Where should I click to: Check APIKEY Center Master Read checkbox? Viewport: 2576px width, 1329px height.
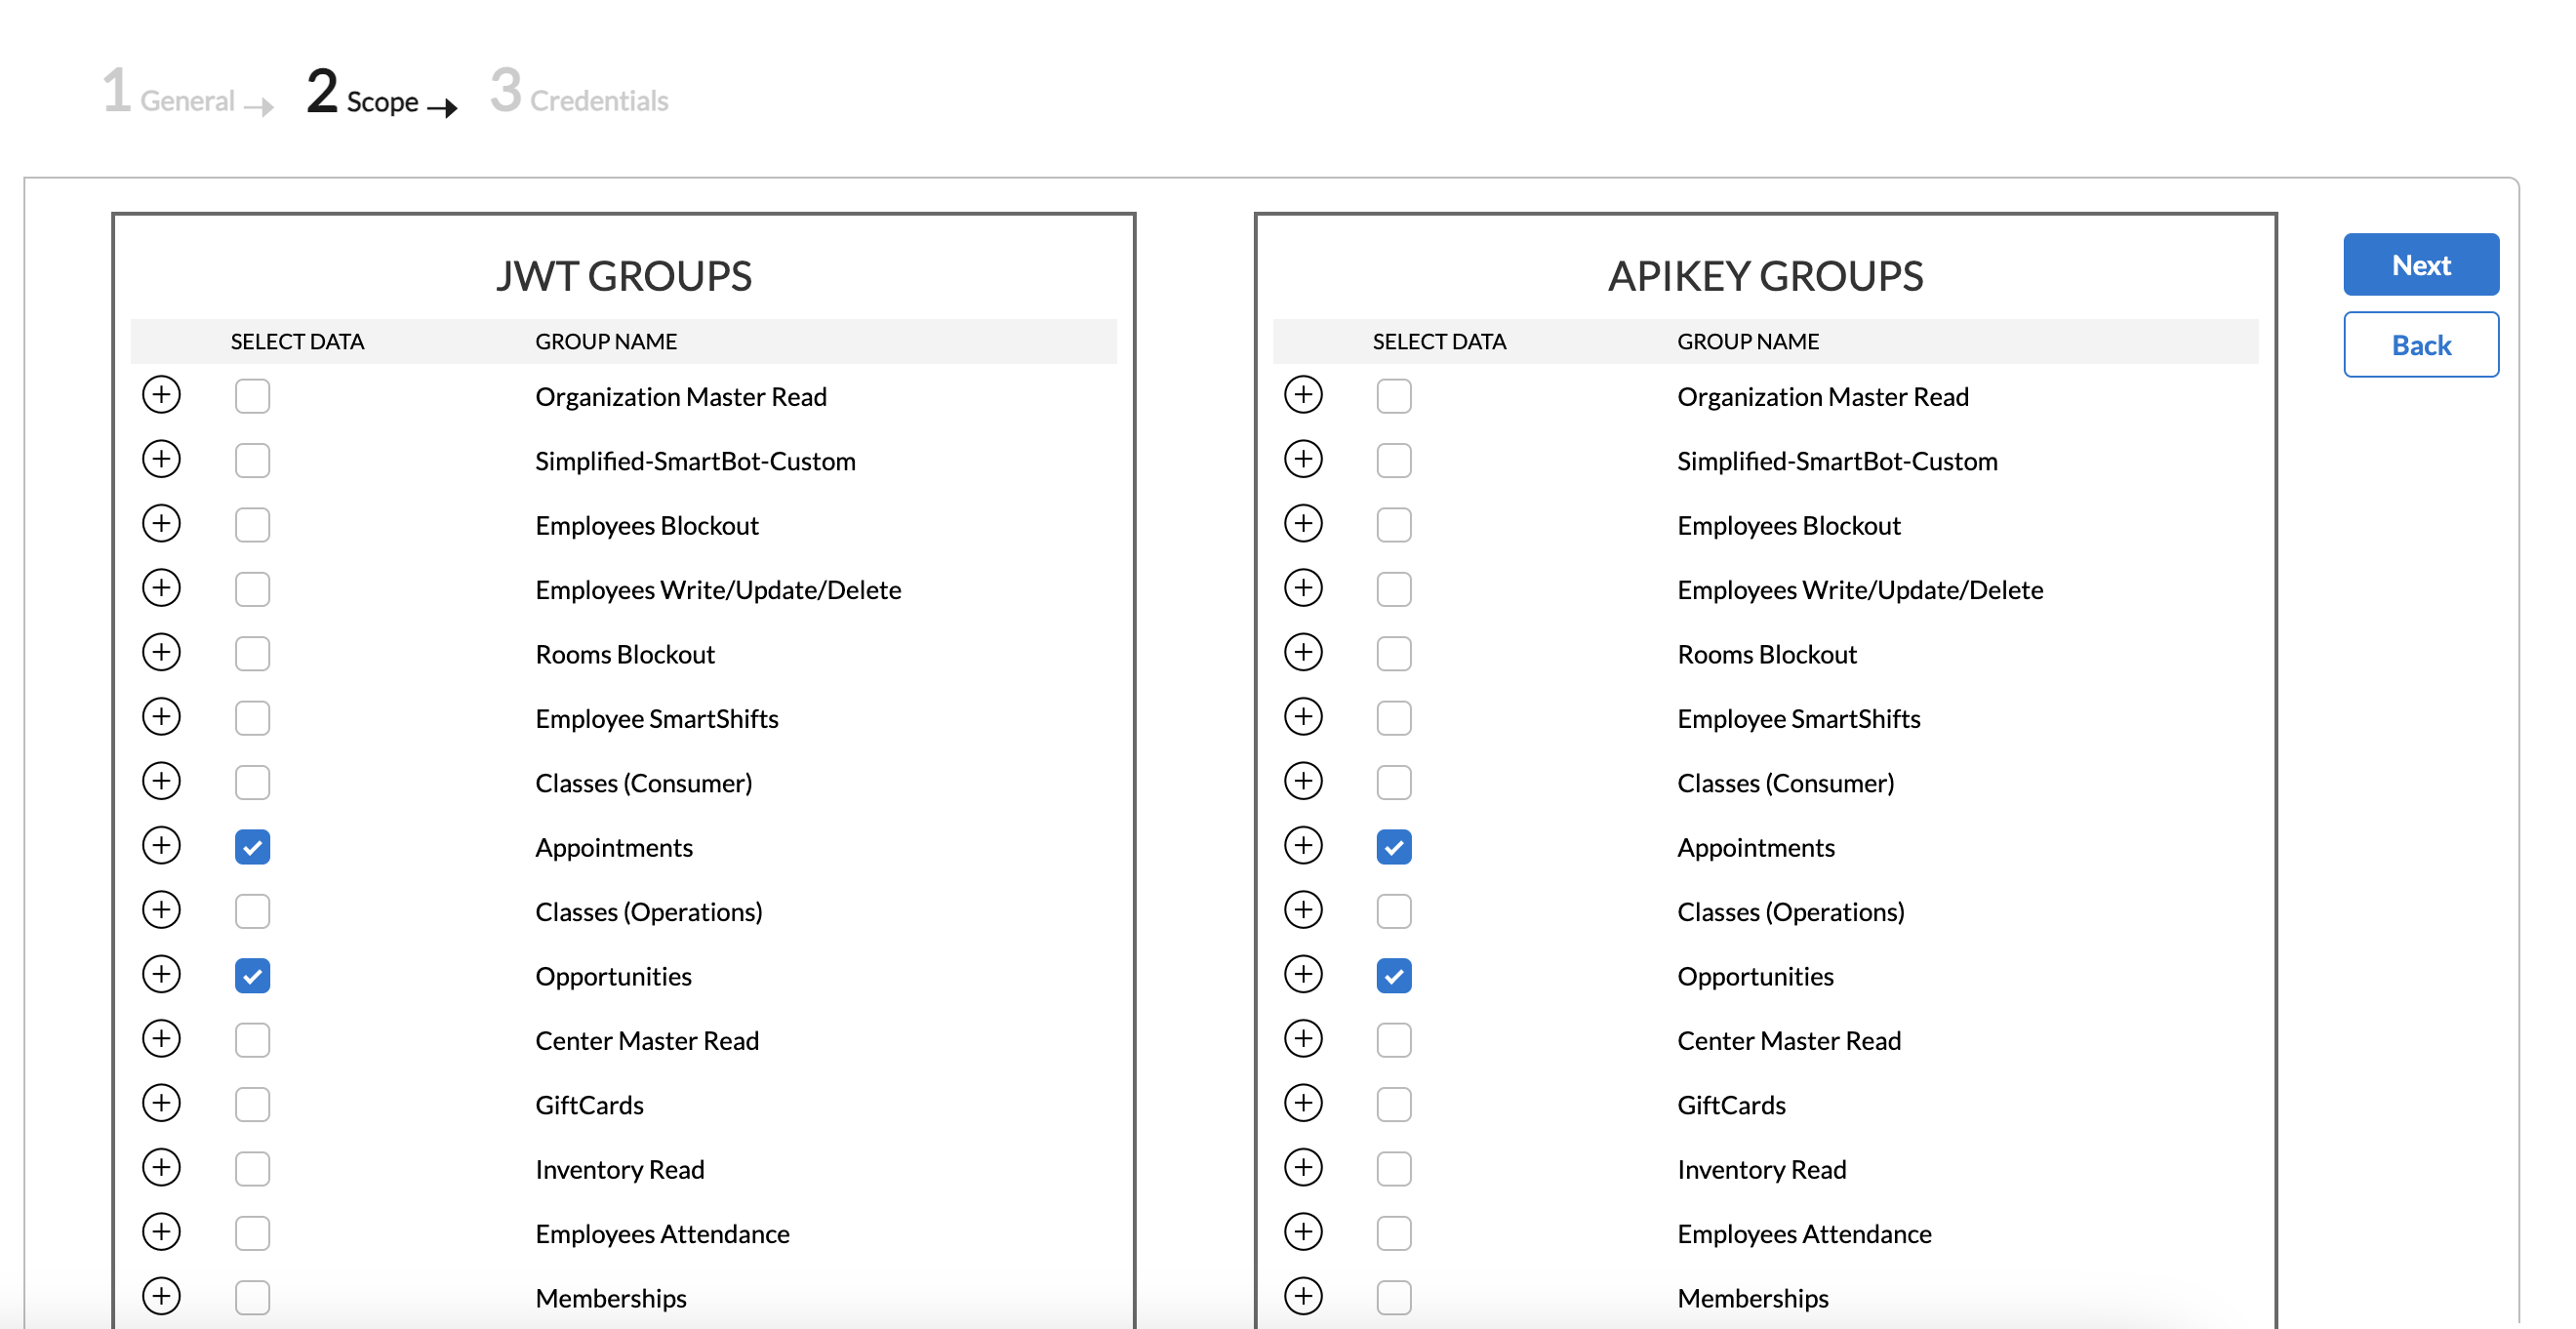1394,1040
